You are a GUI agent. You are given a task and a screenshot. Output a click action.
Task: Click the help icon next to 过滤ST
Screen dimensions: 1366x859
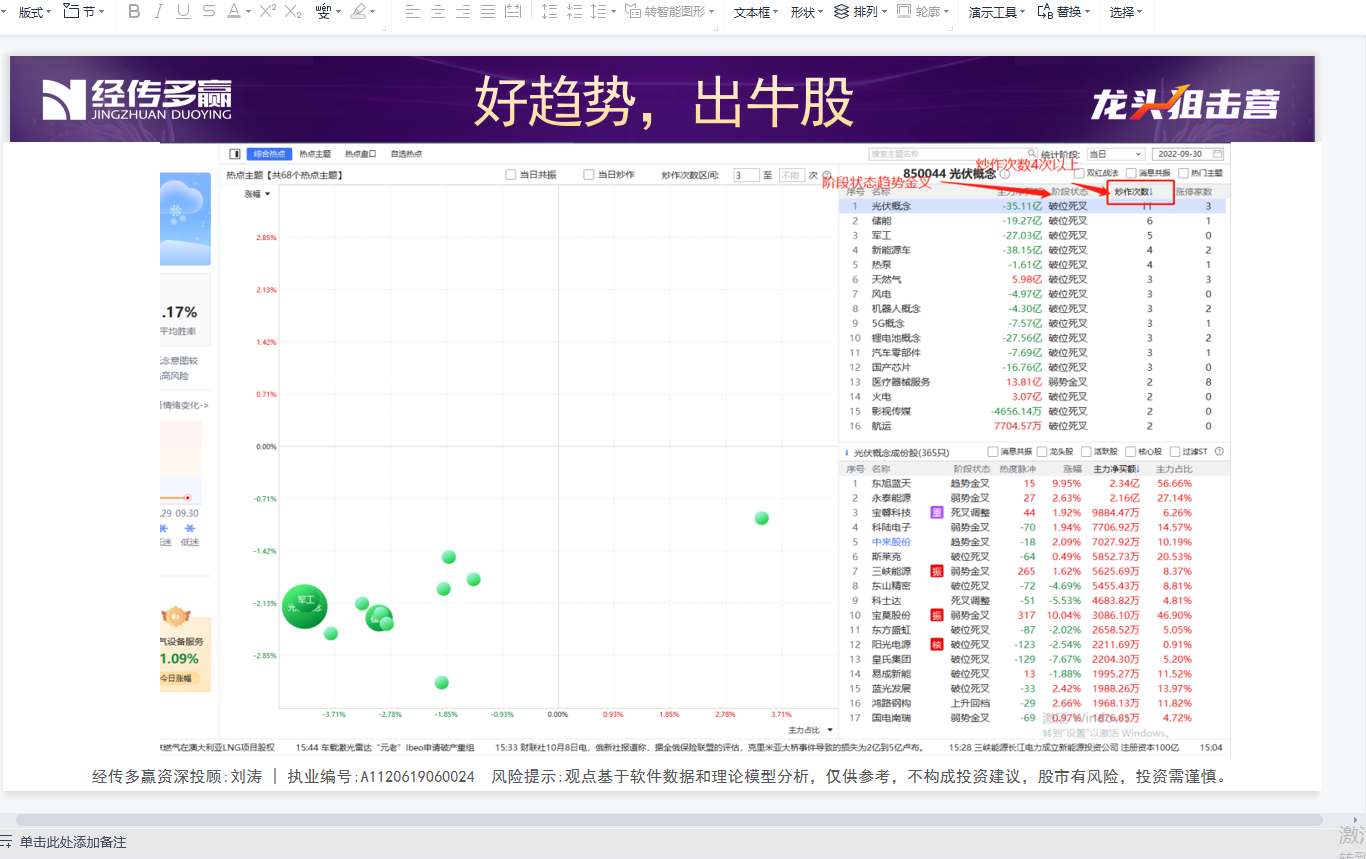[1219, 451]
